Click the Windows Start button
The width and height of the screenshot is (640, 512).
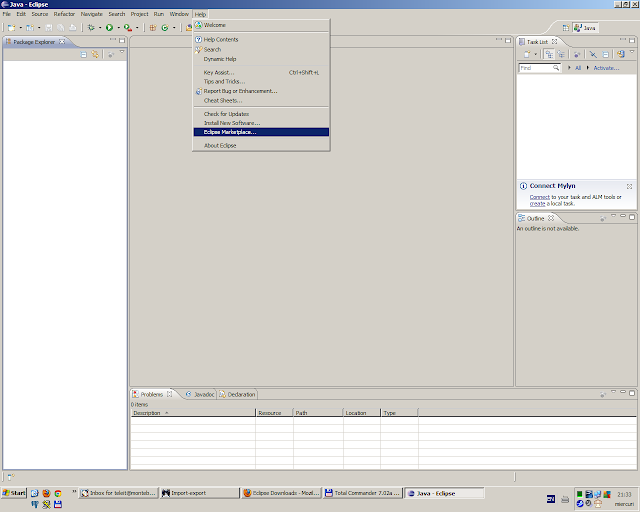pyautogui.click(x=14, y=493)
